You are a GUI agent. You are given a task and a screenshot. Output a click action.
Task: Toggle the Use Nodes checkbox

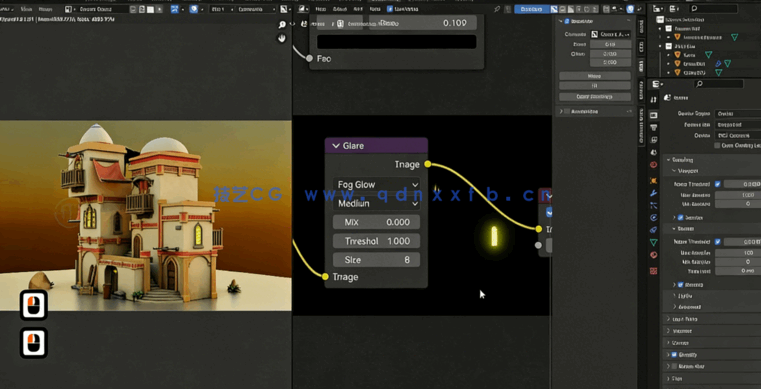(x=390, y=9)
